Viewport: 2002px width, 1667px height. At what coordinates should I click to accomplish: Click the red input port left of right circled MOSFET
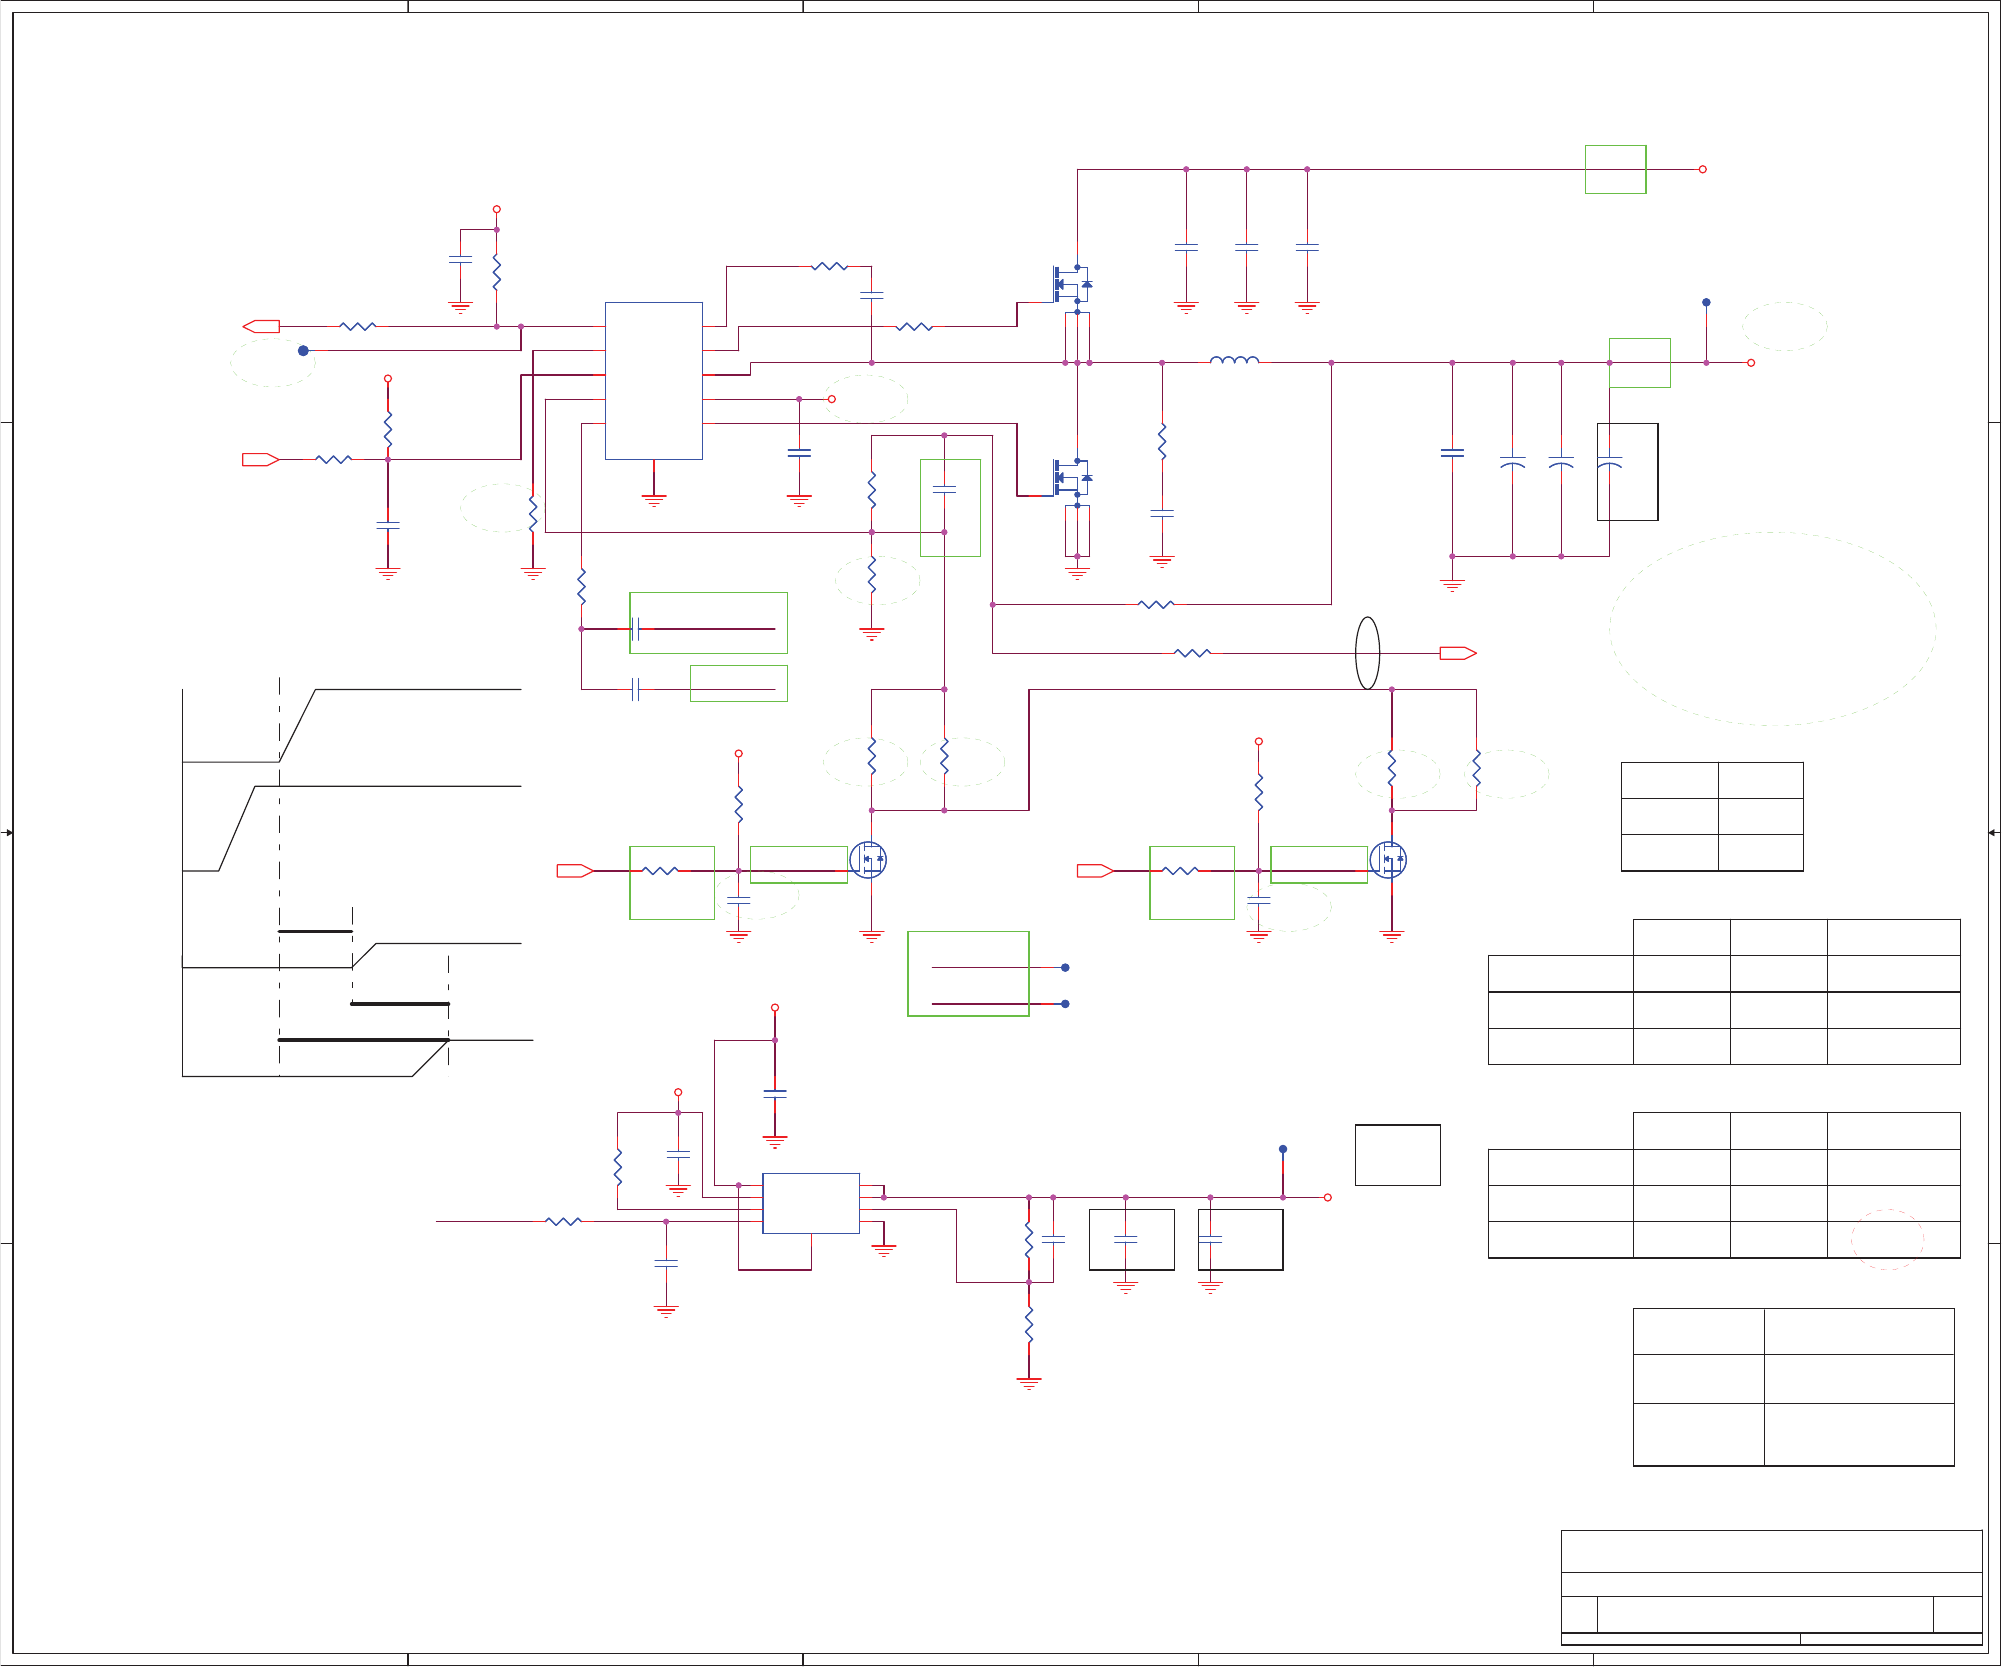(1094, 871)
